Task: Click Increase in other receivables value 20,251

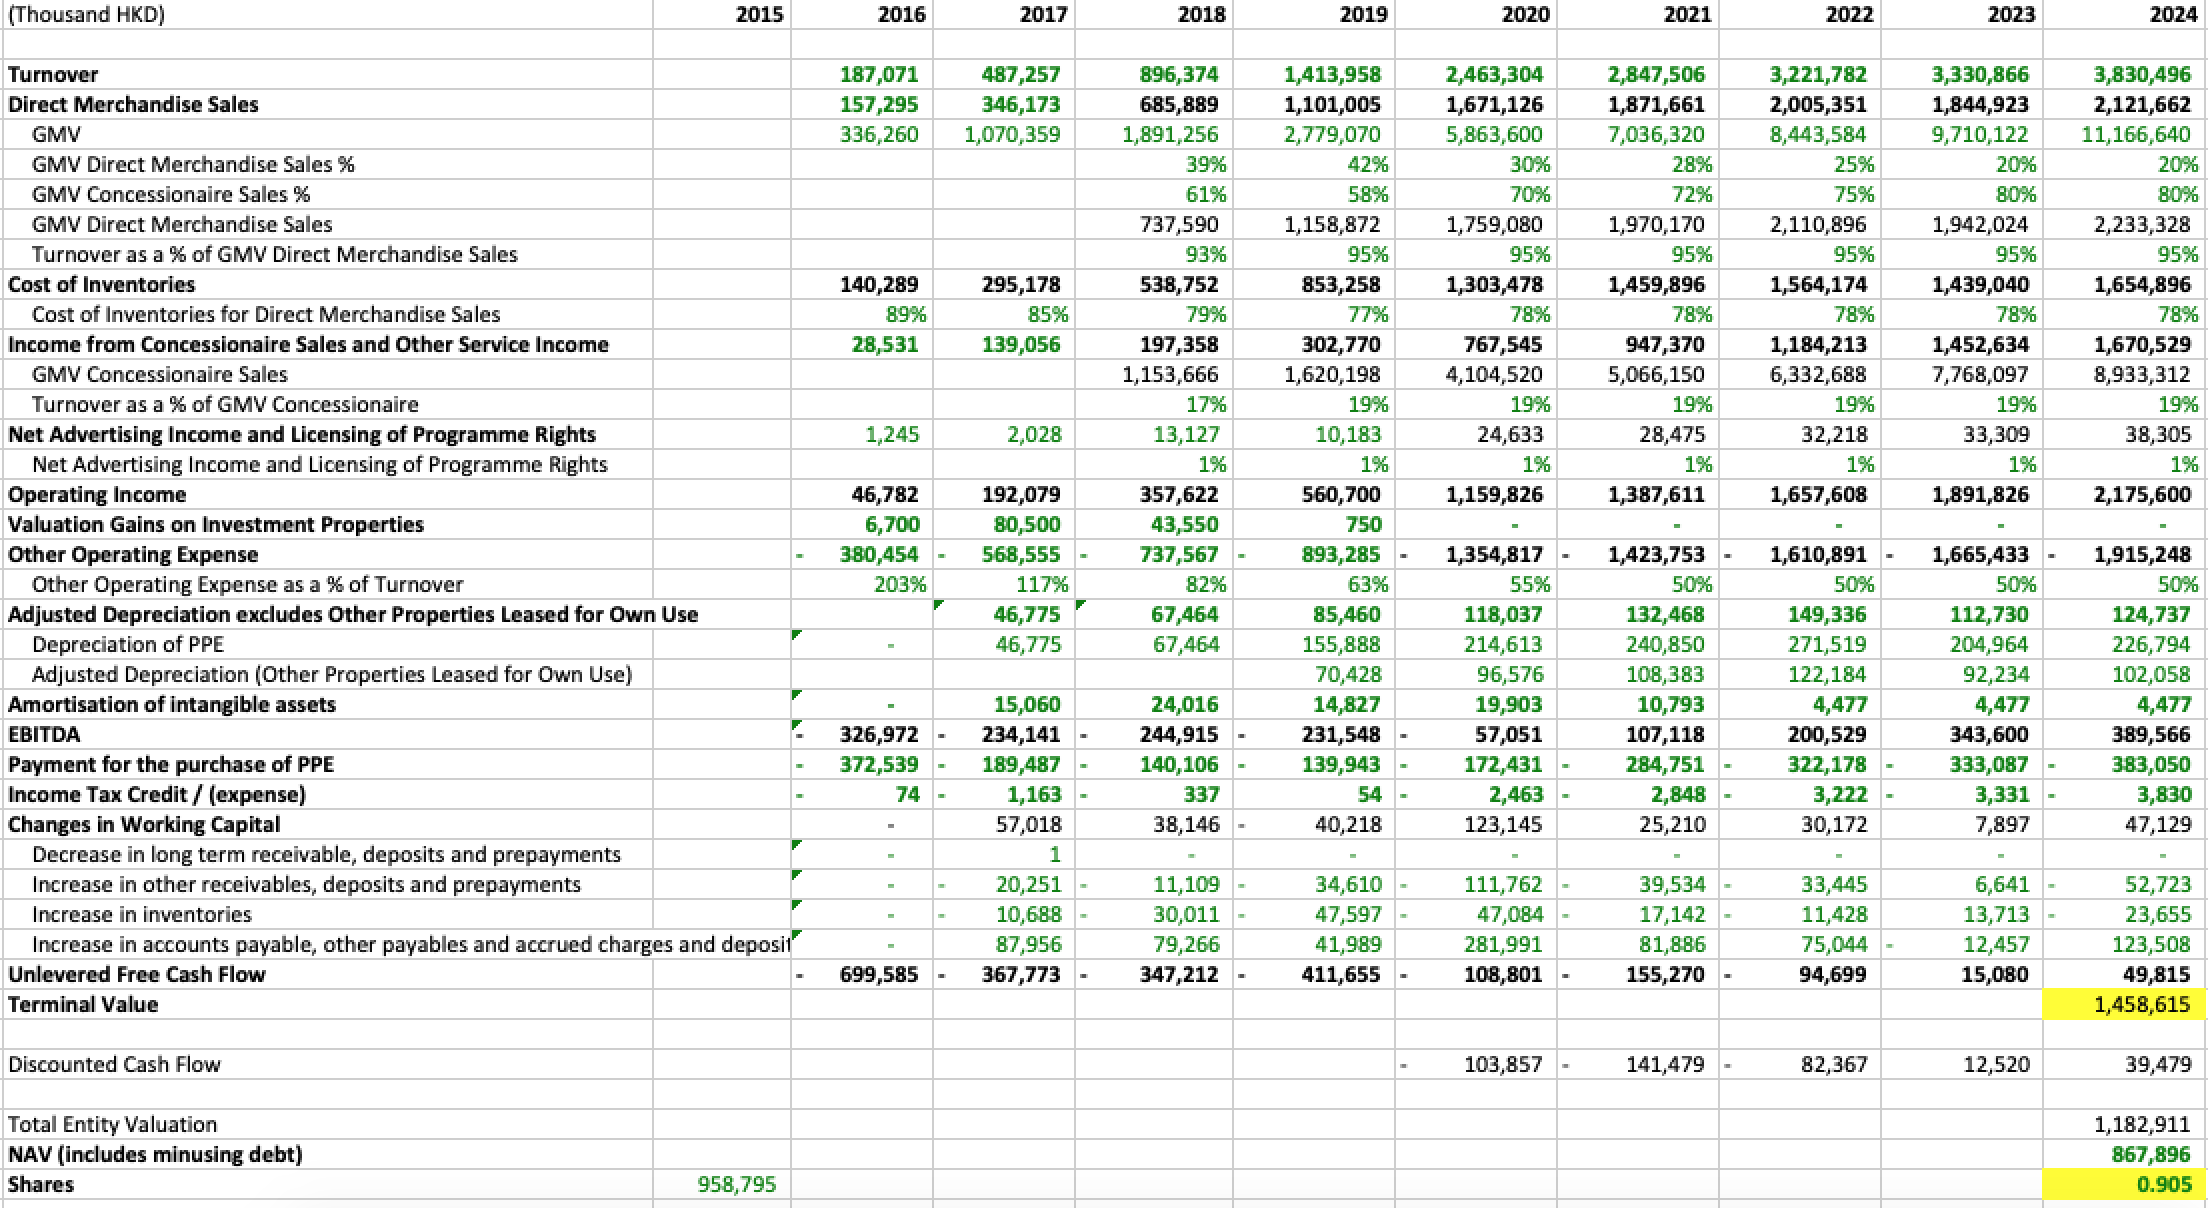Action: 1029,885
